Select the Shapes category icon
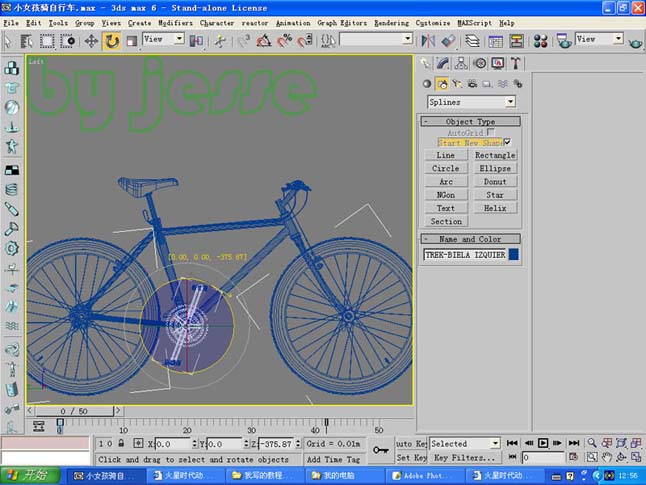This screenshot has width=646, height=485. pyautogui.click(x=442, y=84)
